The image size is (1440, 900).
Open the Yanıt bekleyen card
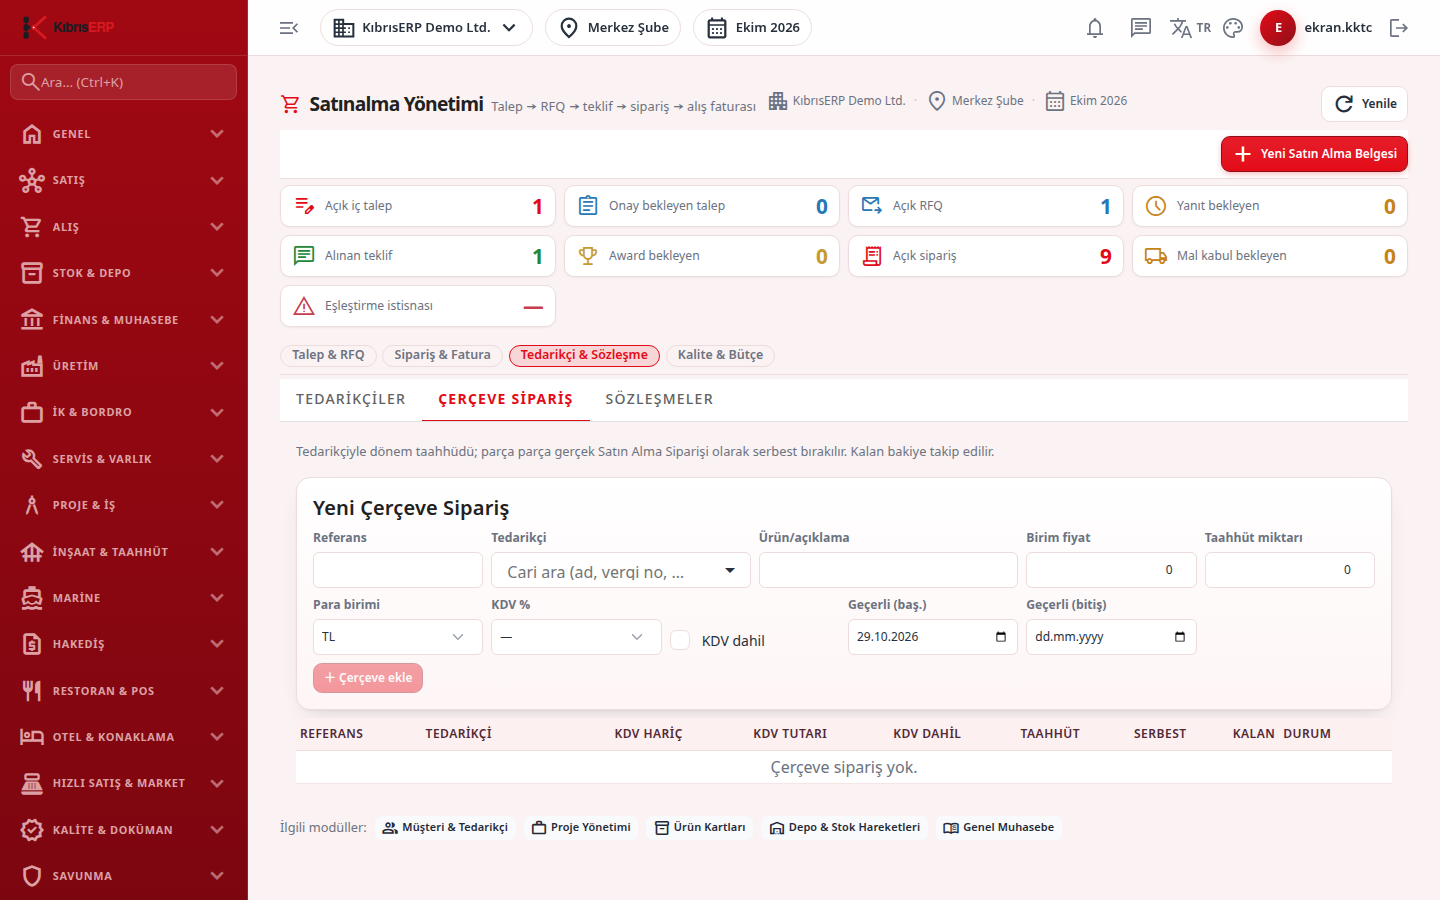point(1270,206)
